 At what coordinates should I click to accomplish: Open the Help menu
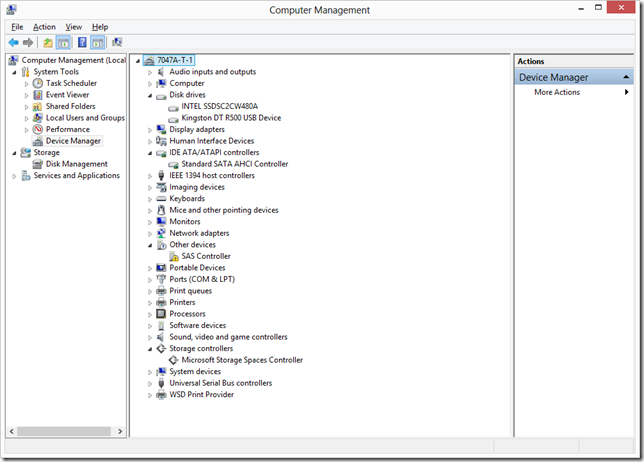100,27
